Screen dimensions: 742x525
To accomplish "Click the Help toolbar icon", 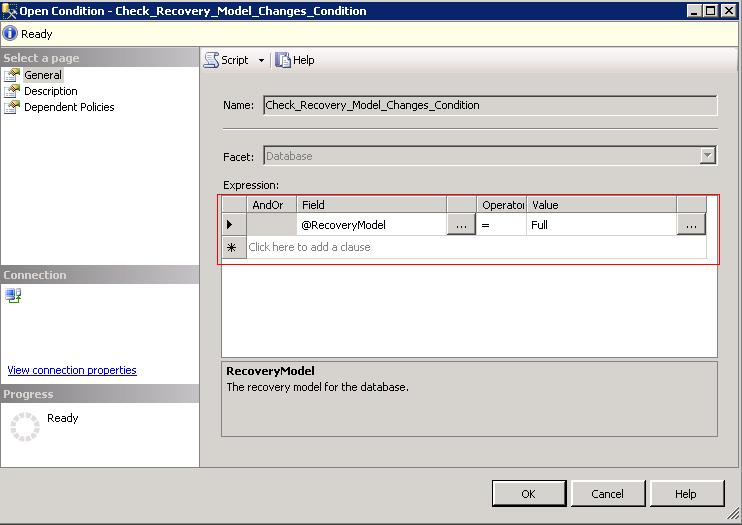I will tap(284, 60).
